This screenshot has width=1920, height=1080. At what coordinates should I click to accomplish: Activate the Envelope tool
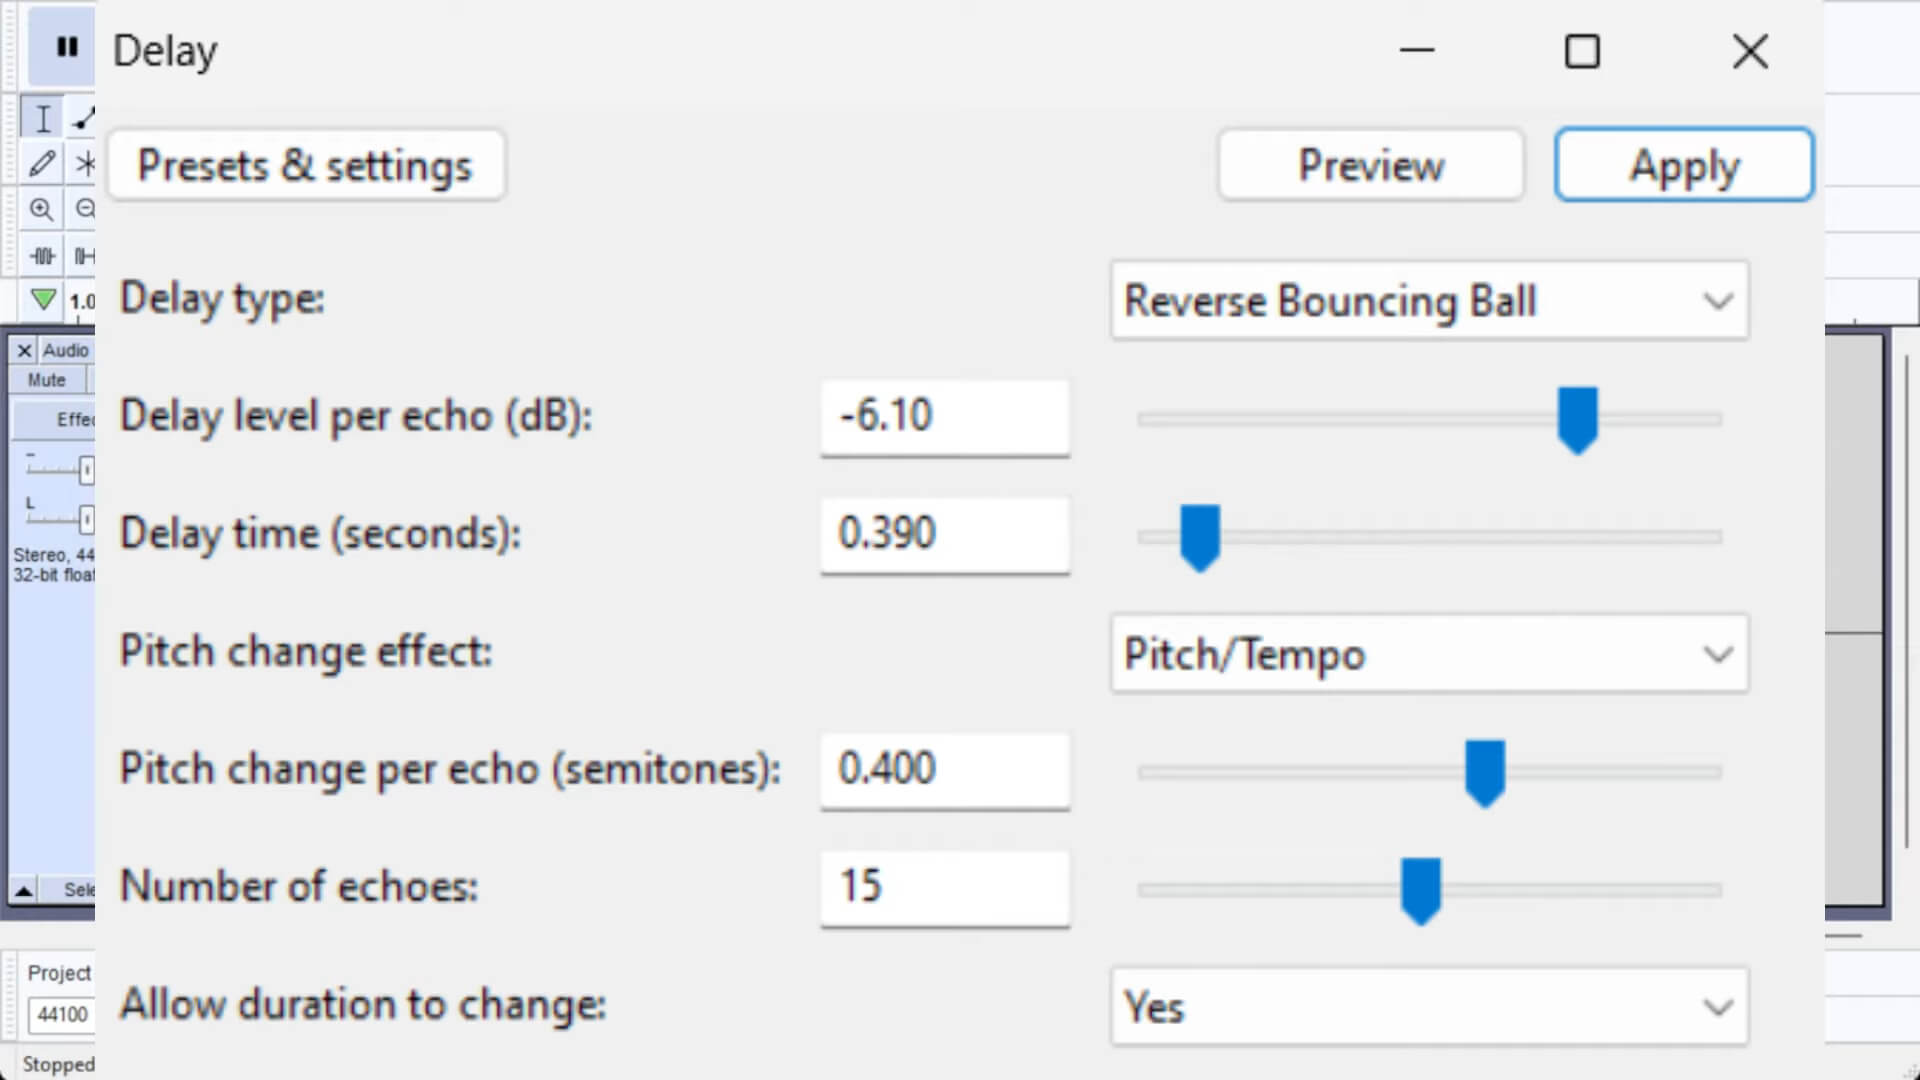(84, 118)
